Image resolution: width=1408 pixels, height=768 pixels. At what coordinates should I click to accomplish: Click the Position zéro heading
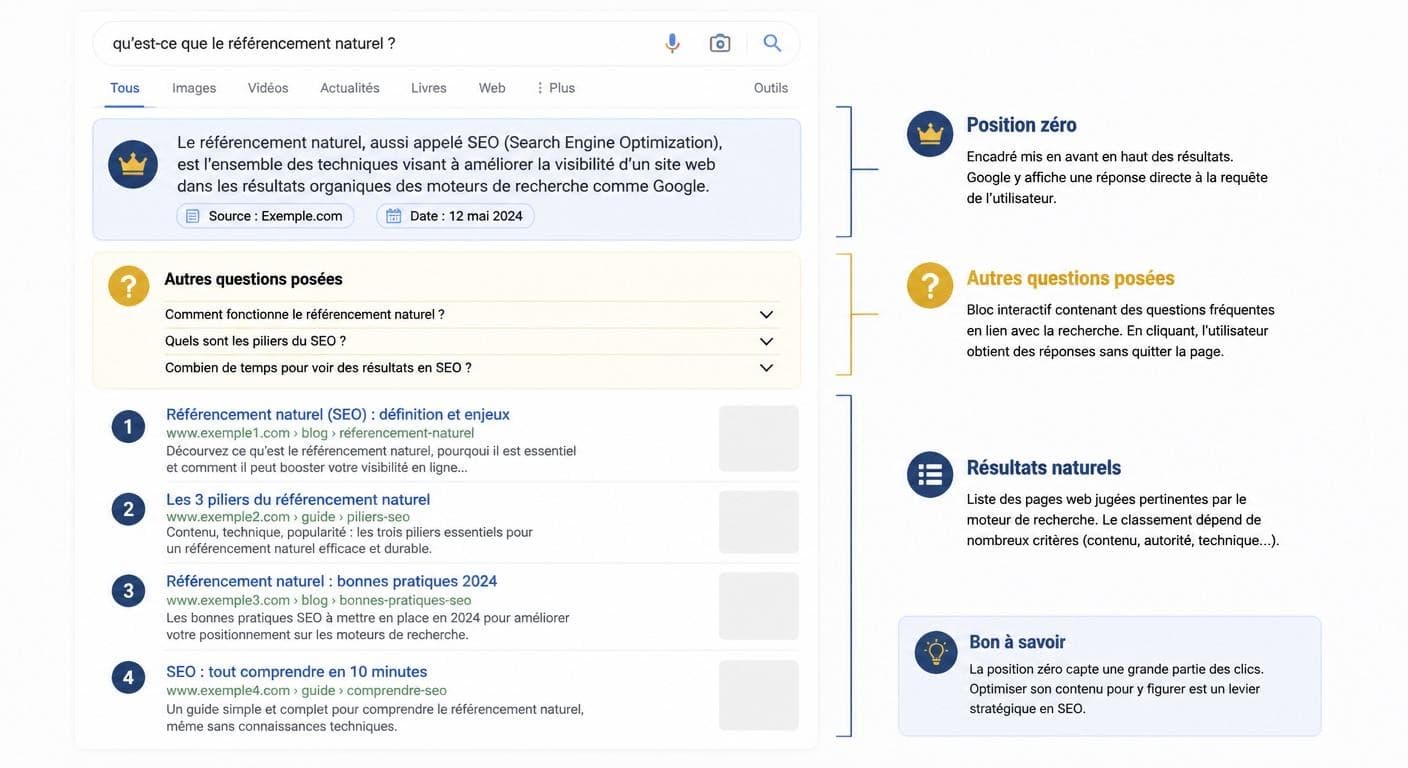tap(1021, 125)
